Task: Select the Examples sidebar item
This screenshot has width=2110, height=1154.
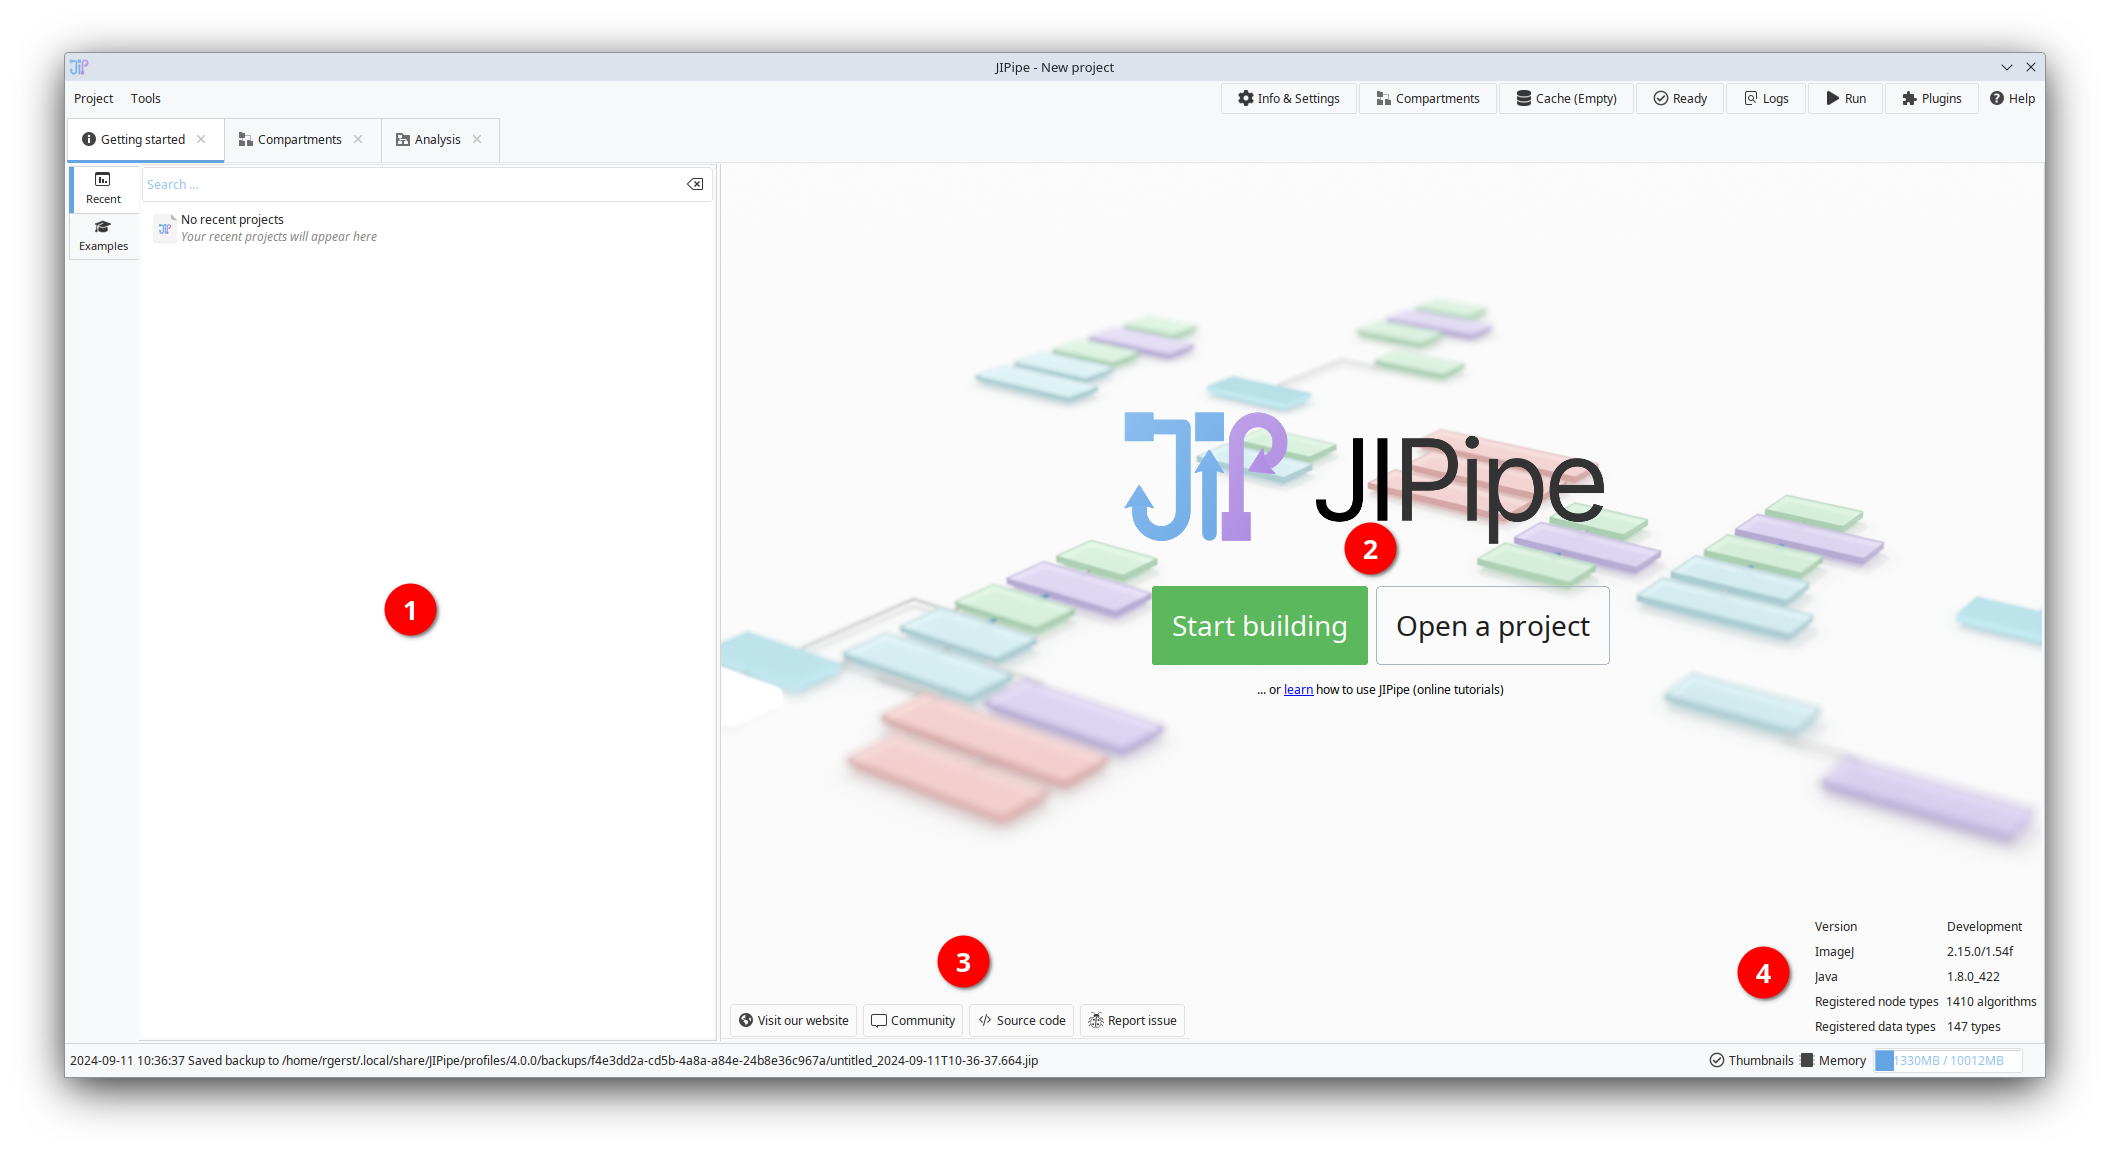Action: pyautogui.click(x=104, y=236)
